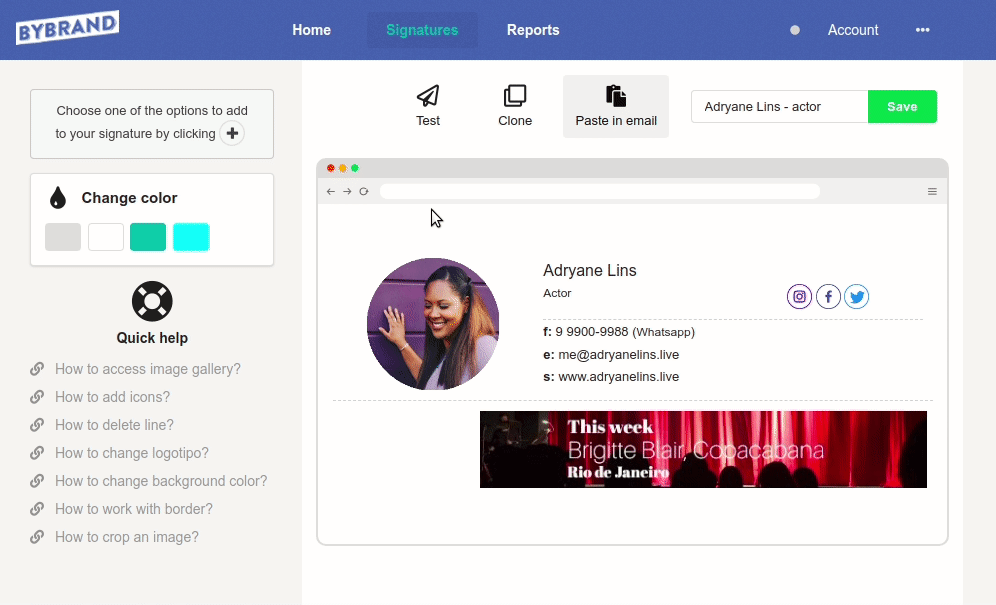Open 'How to work with border?' link

pos(133,509)
